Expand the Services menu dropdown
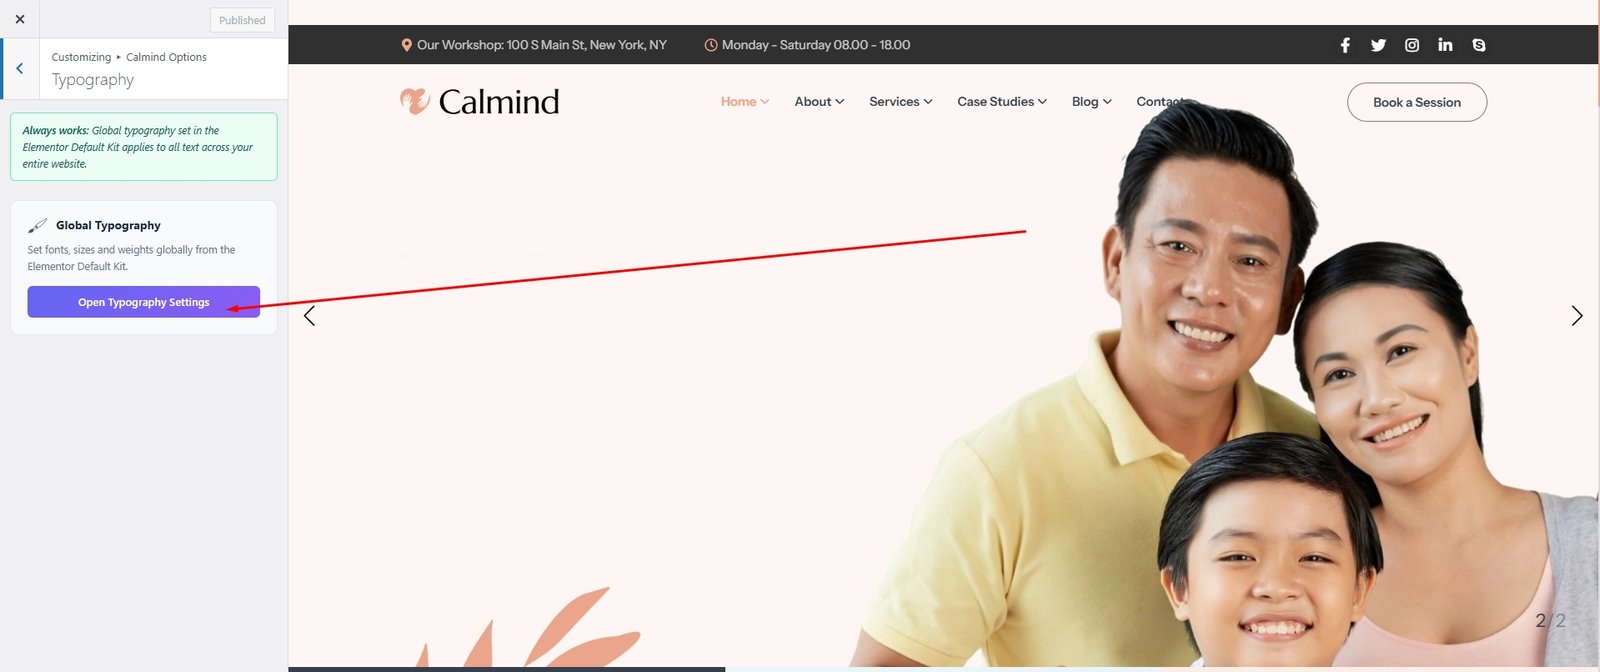Viewport: 1600px width, 672px height. coord(900,102)
